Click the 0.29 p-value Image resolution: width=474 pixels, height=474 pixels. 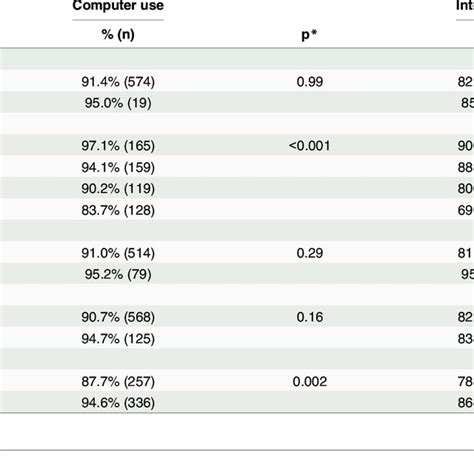click(310, 253)
